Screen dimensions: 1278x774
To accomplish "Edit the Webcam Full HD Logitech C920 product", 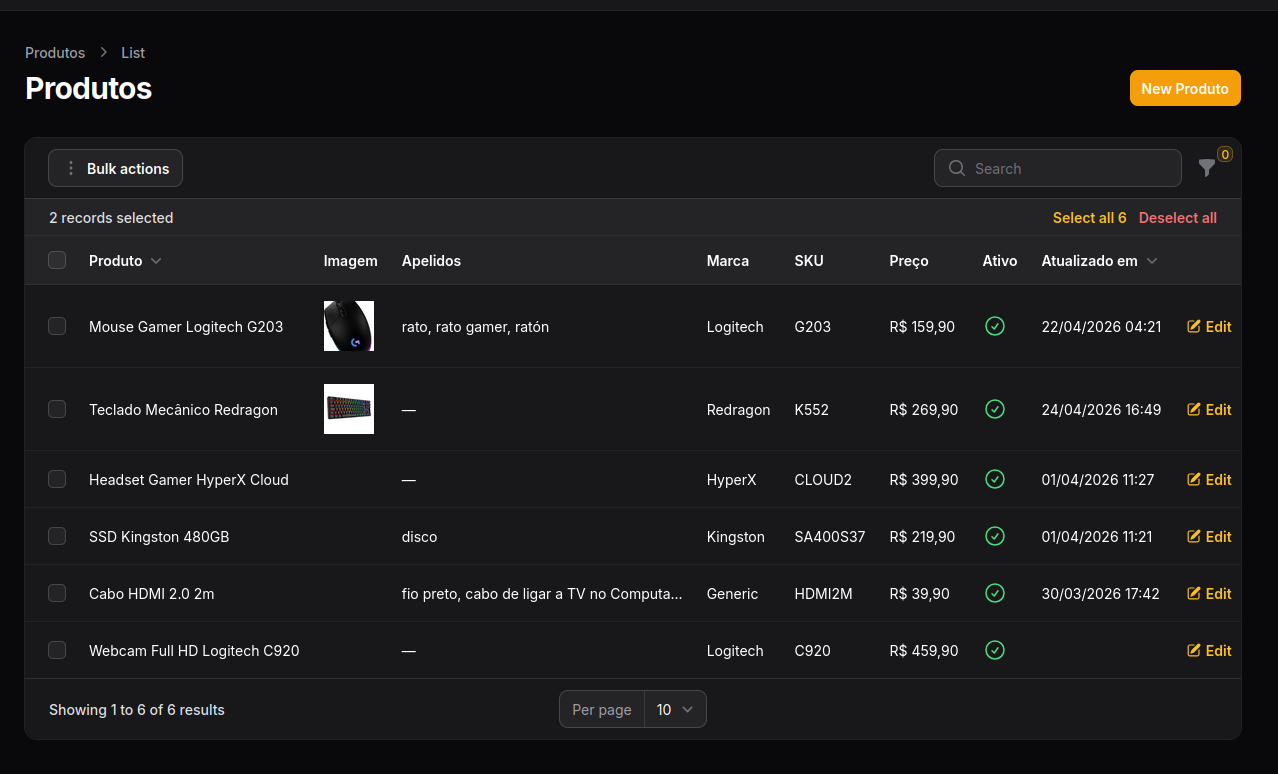I will pyautogui.click(x=1209, y=651).
